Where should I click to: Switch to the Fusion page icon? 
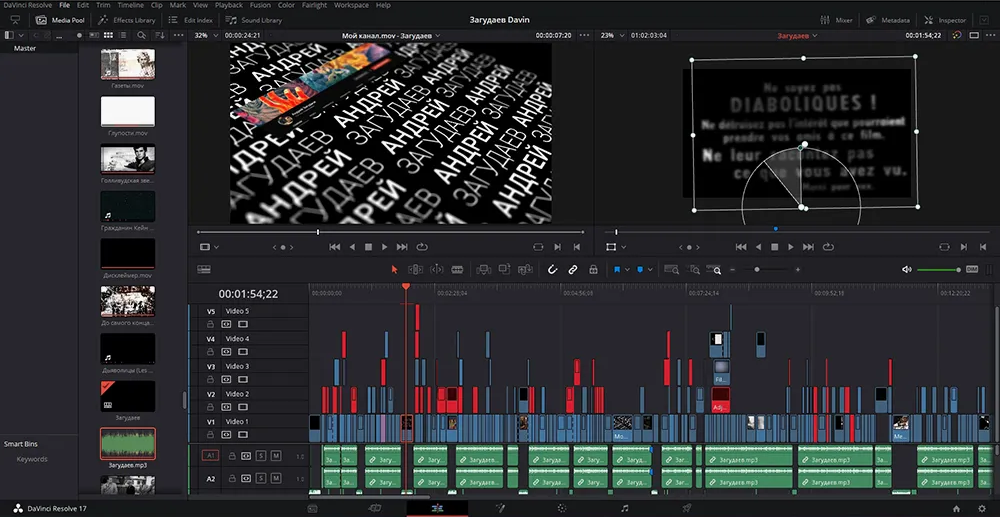click(500, 508)
